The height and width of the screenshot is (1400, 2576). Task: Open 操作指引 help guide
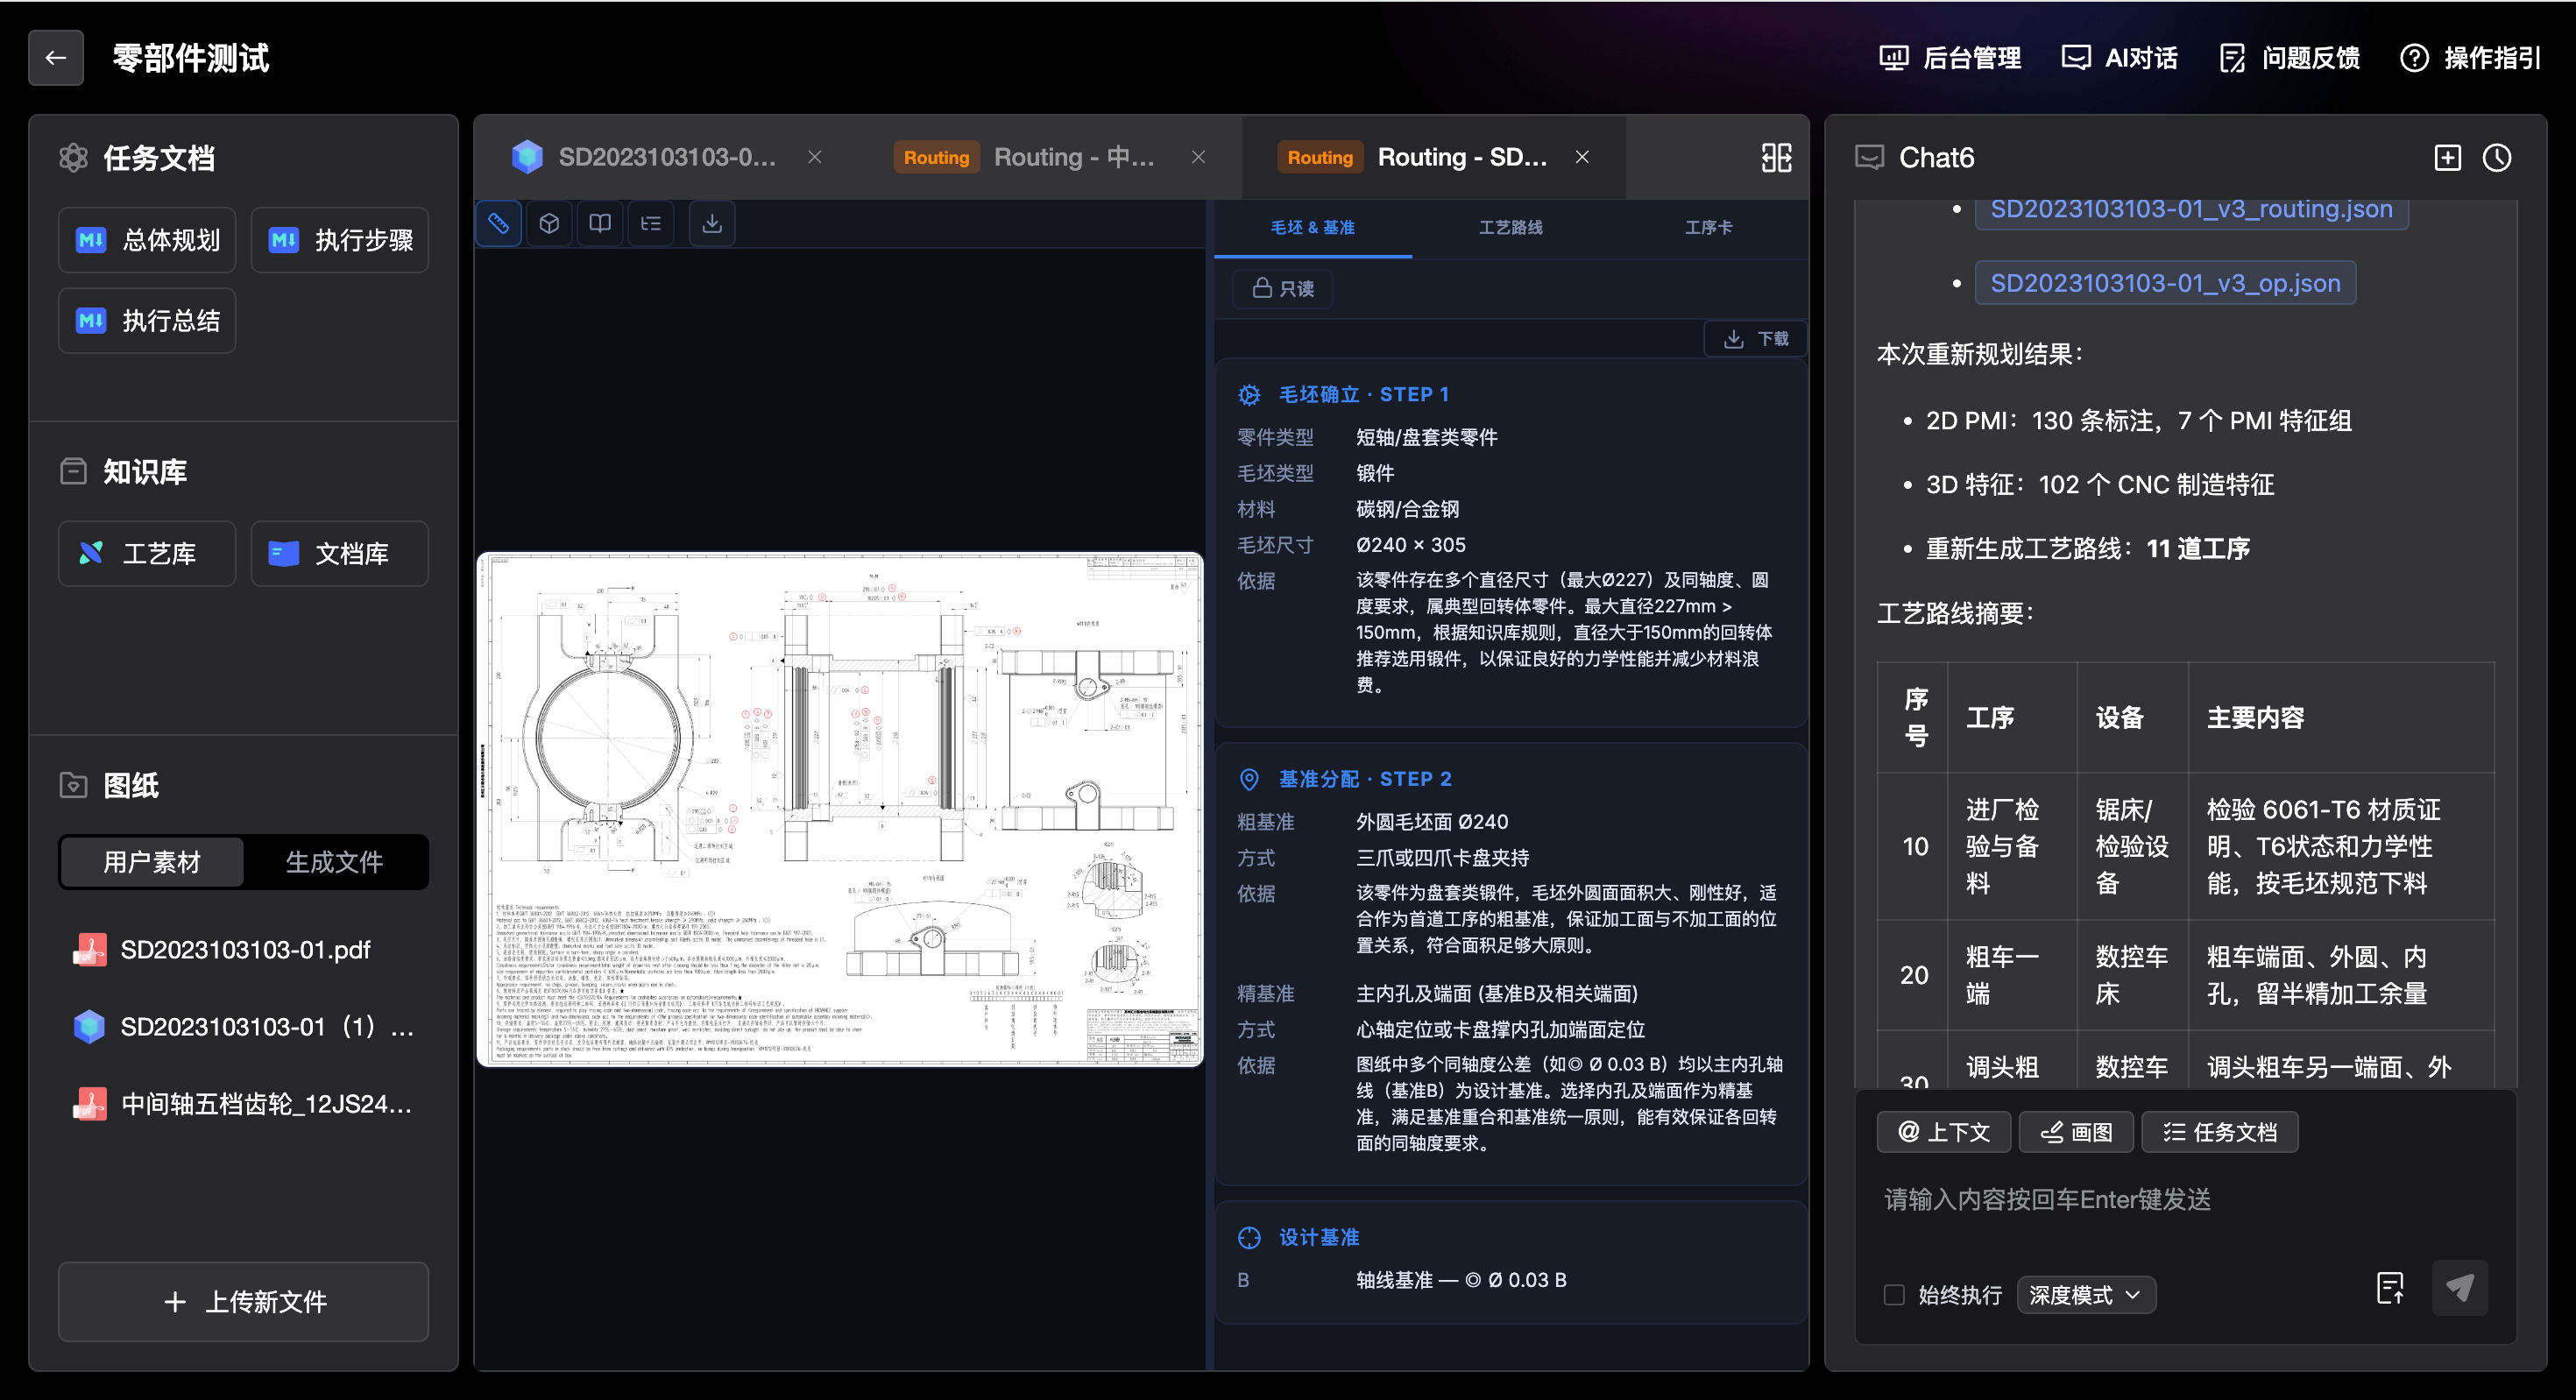[x=2470, y=58]
